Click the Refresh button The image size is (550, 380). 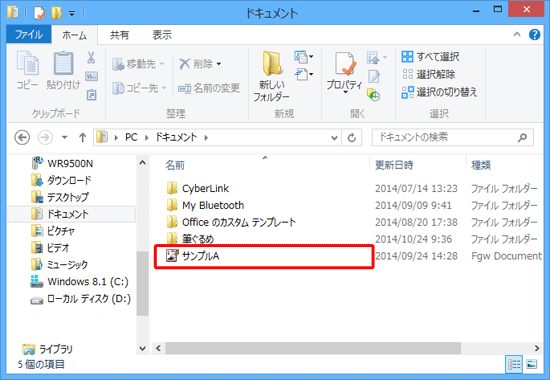click(x=351, y=138)
